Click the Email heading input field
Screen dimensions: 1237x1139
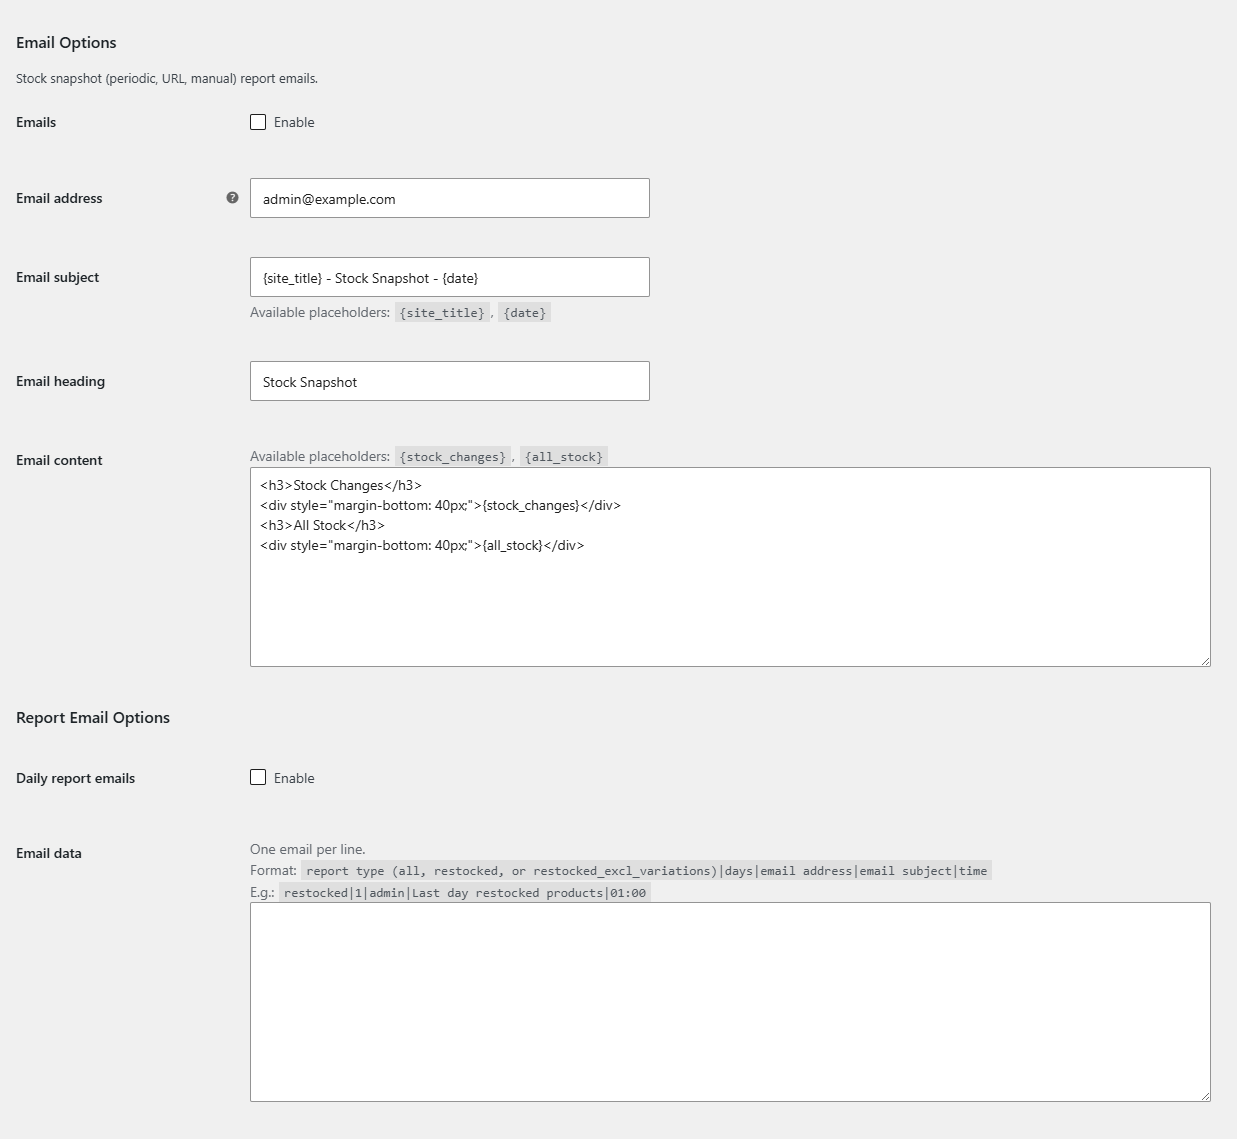pyautogui.click(x=450, y=381)
